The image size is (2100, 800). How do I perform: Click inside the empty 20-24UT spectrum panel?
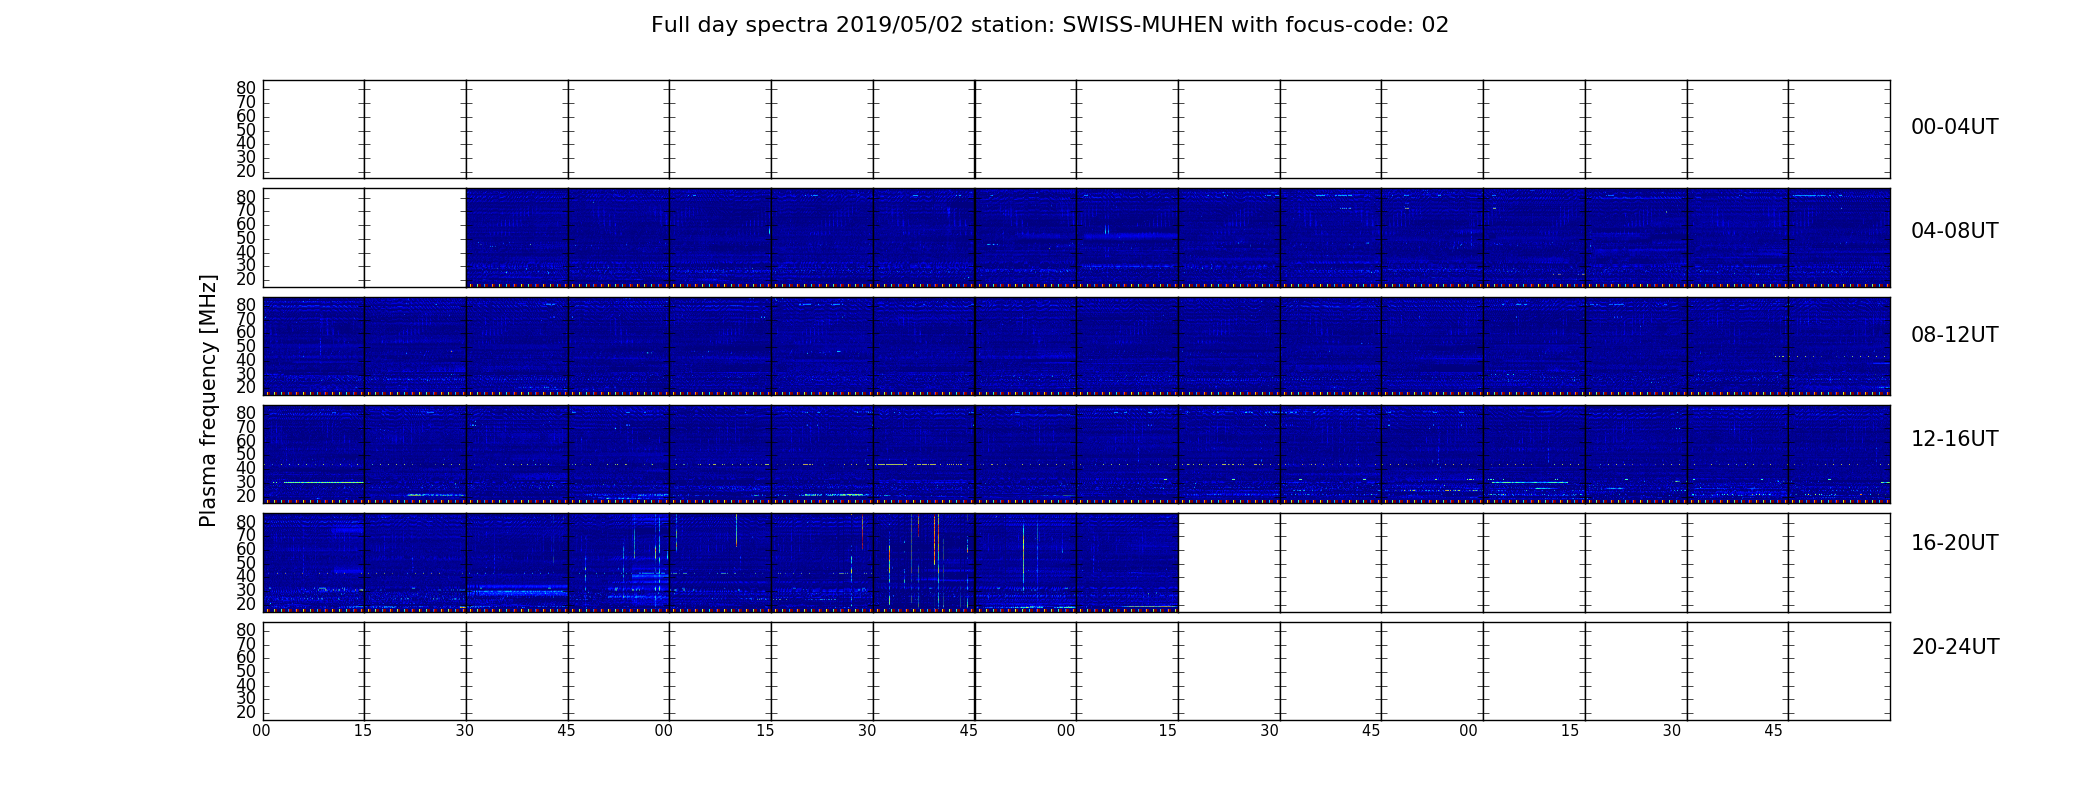(x=1076, y=671)
